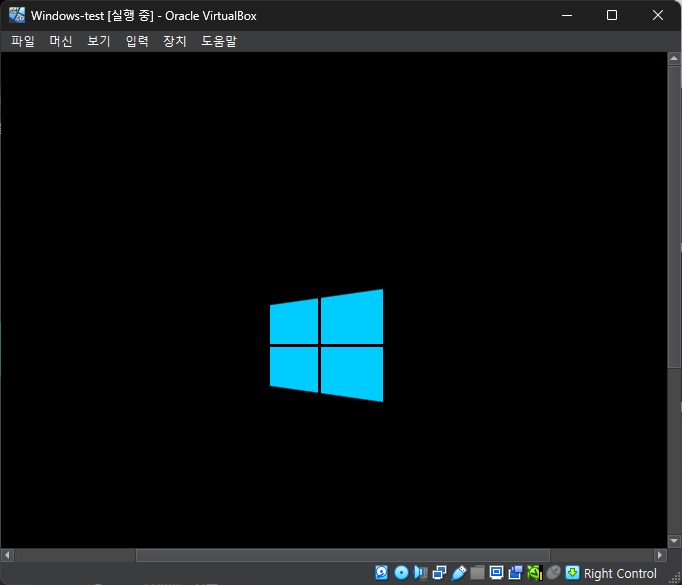
Task: Maximize the VirtualBox window
Action: (612, 15)
